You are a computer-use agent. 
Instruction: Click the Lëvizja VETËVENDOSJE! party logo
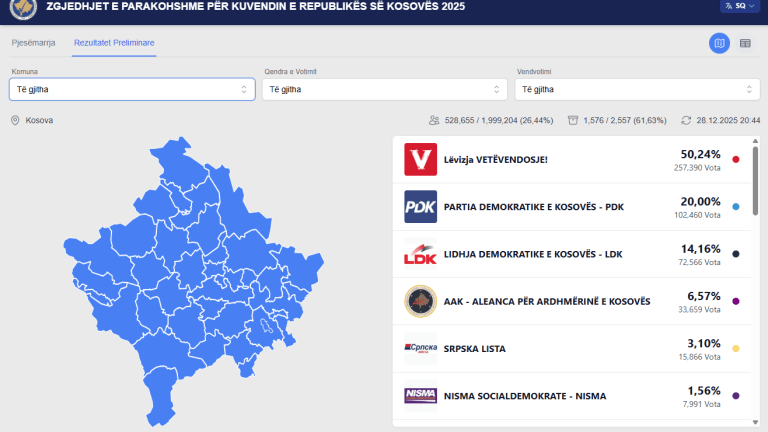[420, 159]
